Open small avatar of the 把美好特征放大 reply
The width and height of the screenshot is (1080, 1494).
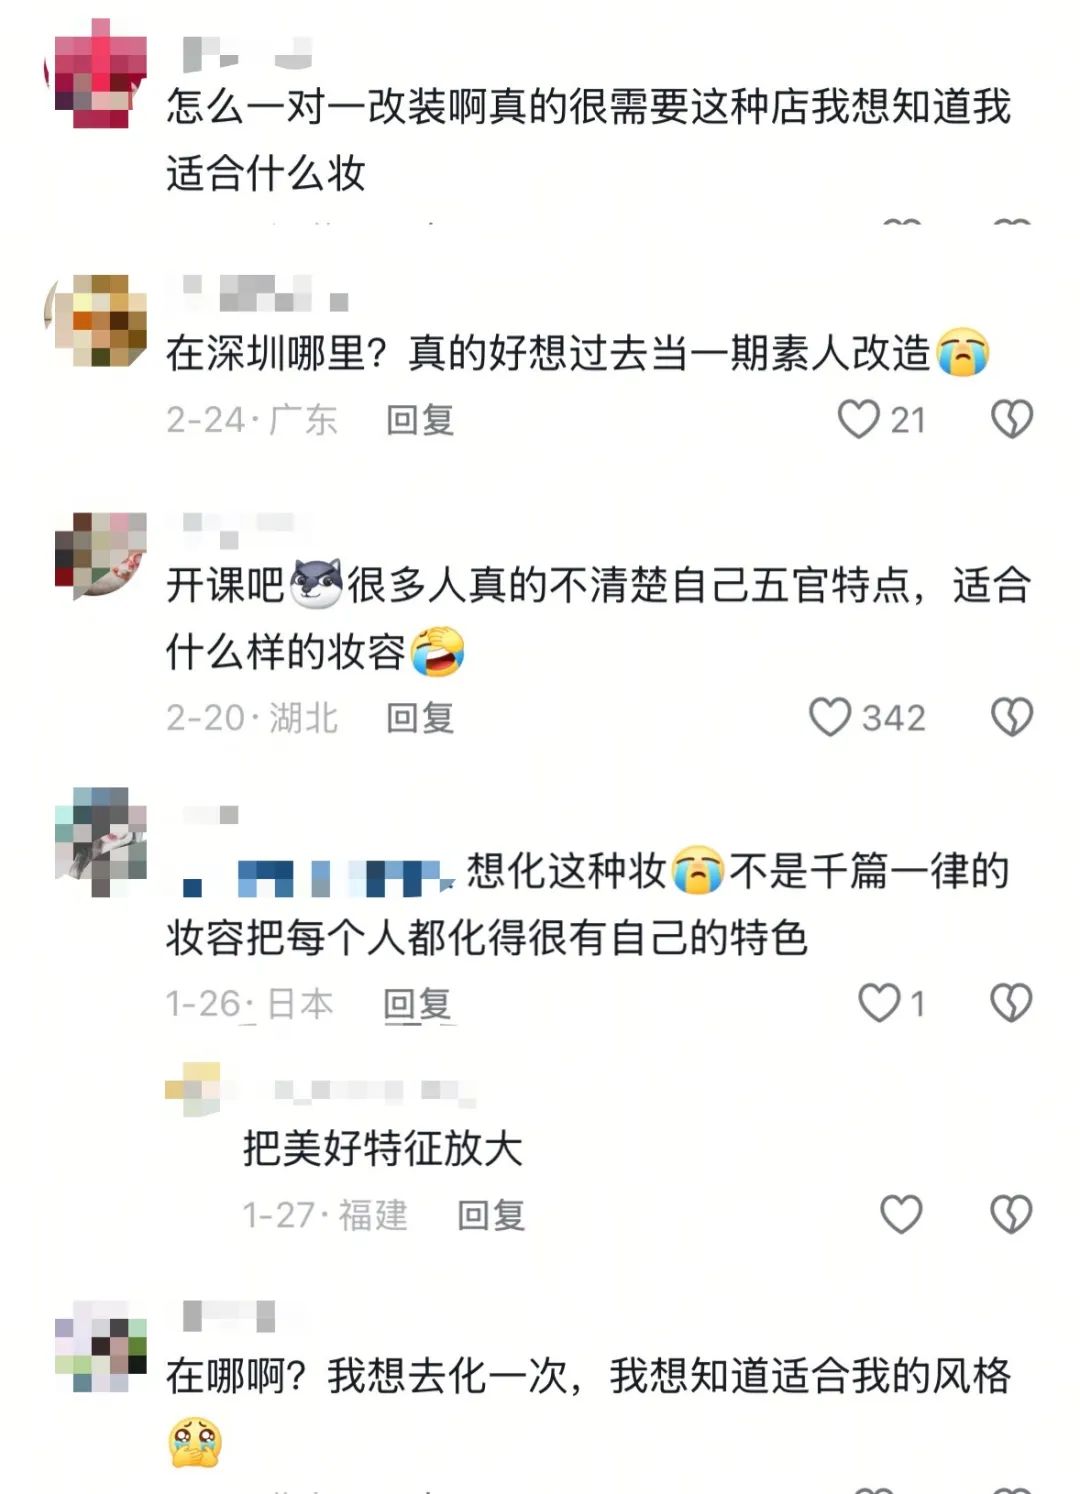click(x=193, y=1090)
